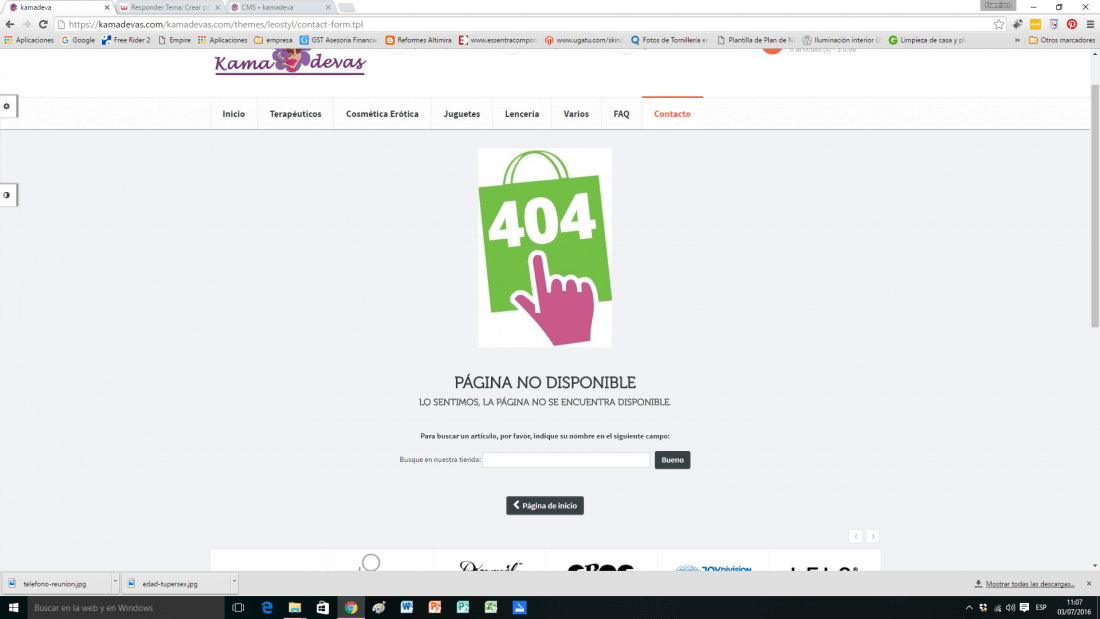Image resolution: width=1100 pixels, height=619 pixels.
Task: Open the edad-tupersex.jpg downloaded file
Action: (175, 583)
